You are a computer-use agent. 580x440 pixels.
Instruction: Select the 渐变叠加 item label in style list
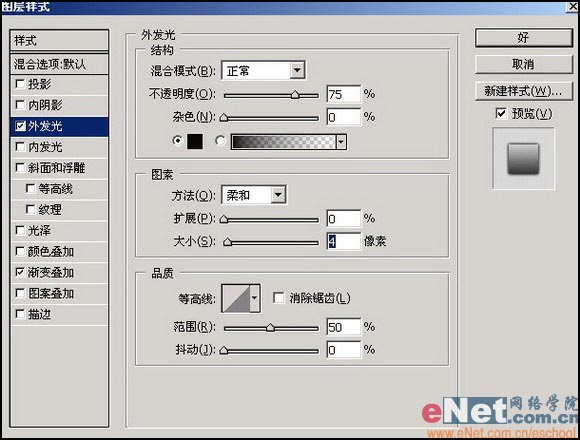(51, 273)
